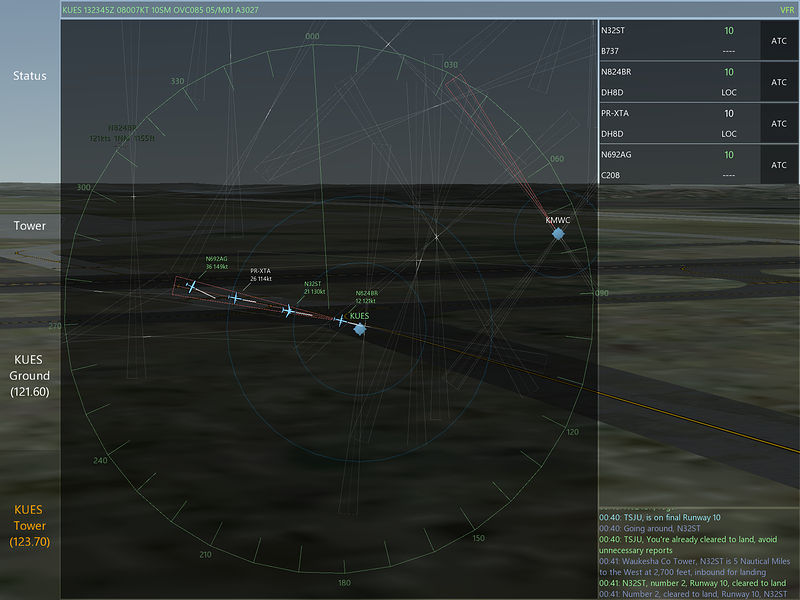The image size is (800, 600).
Task: Click the N32ST radar data label
Action: tap(314, 288)
